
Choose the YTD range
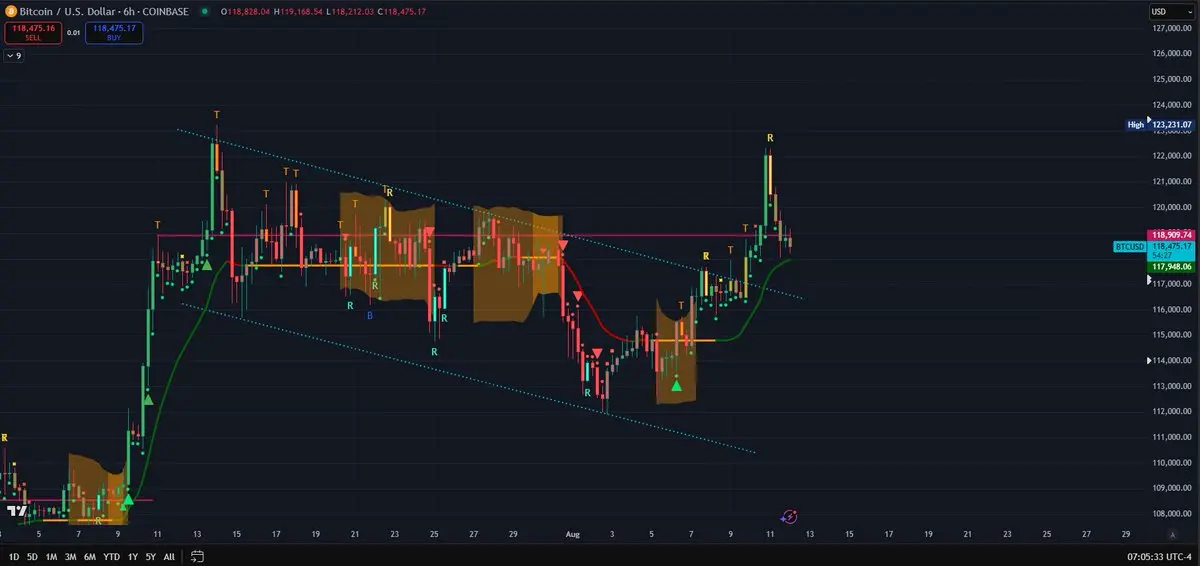(111, 556)
